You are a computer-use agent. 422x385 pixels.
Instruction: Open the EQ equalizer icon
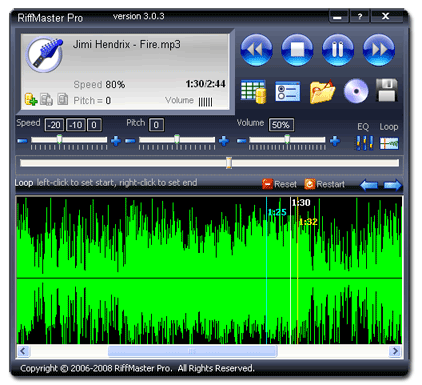[364, 143]
